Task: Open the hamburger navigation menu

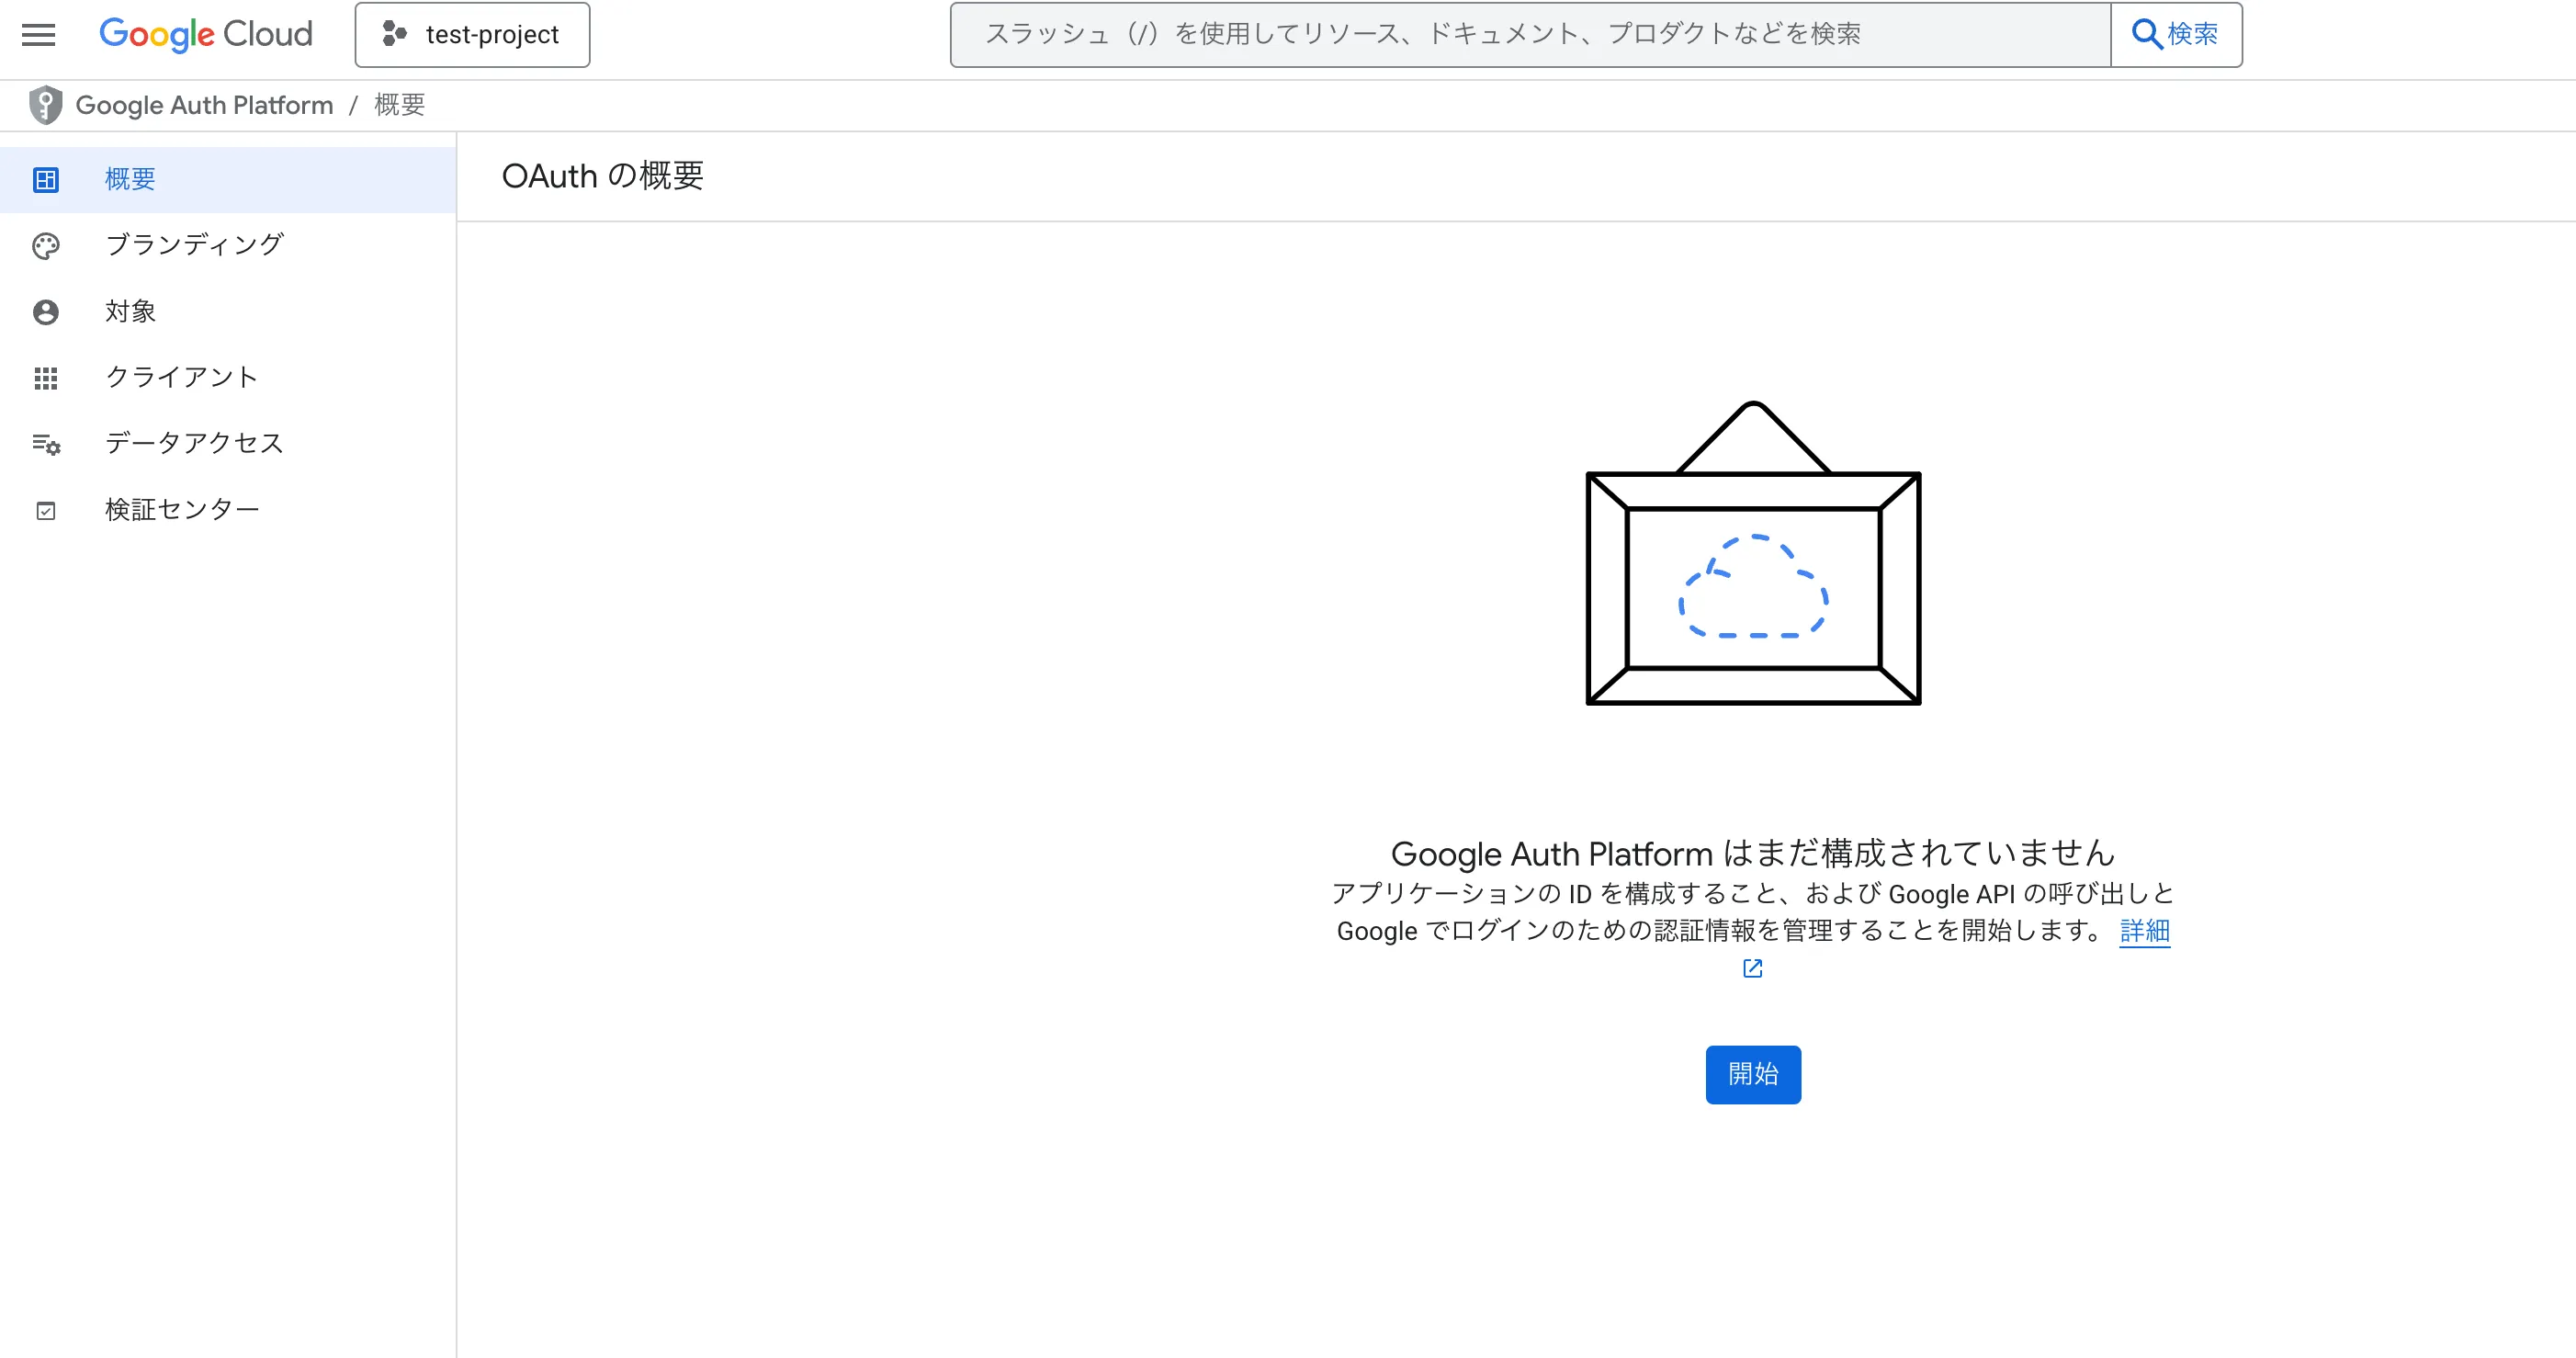Action: (38, 35)
